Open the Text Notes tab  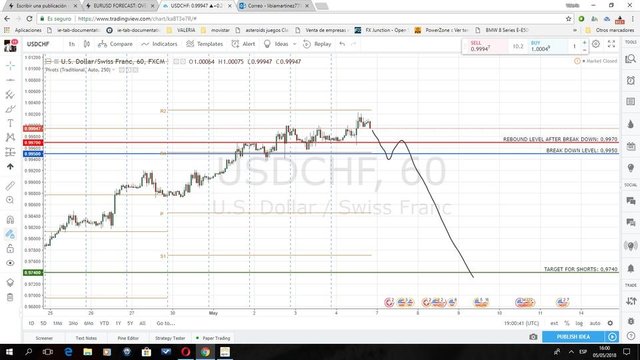coord(86,338)
